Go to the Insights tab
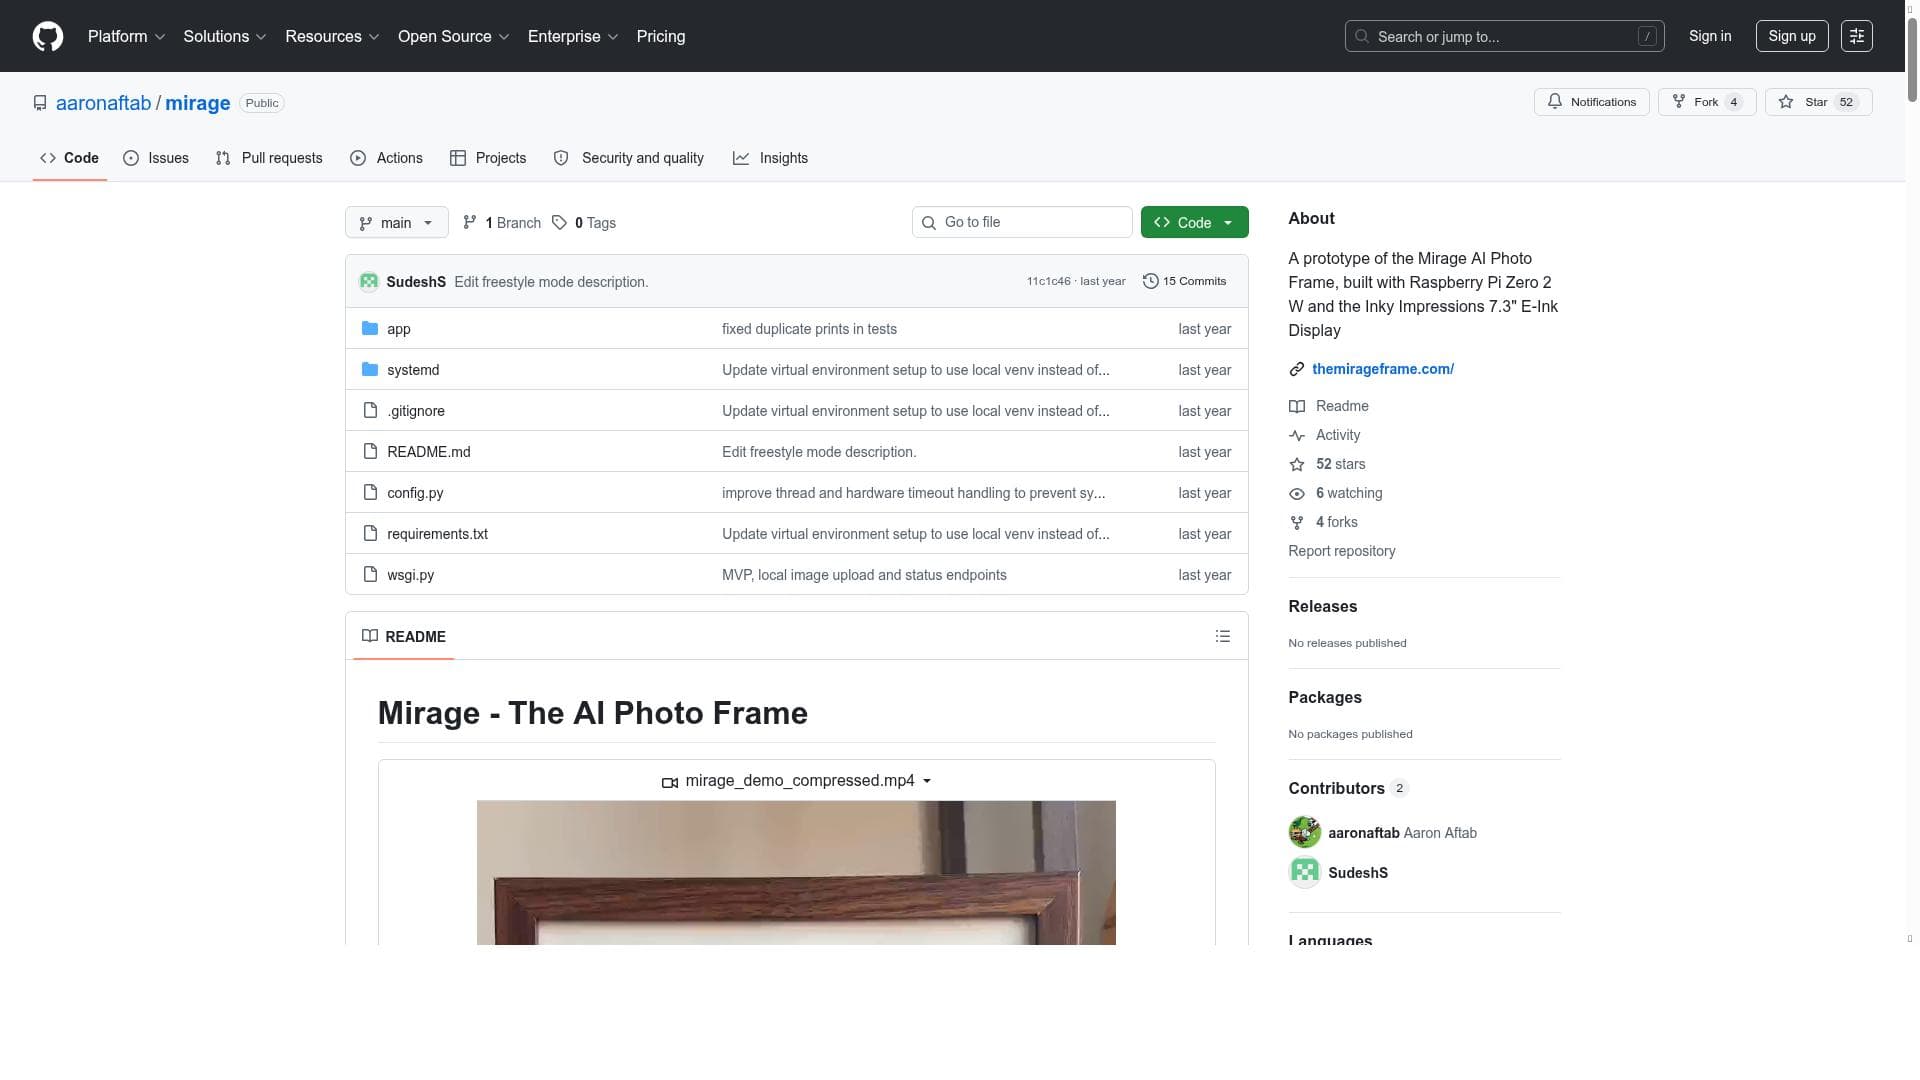 [770, 158]
